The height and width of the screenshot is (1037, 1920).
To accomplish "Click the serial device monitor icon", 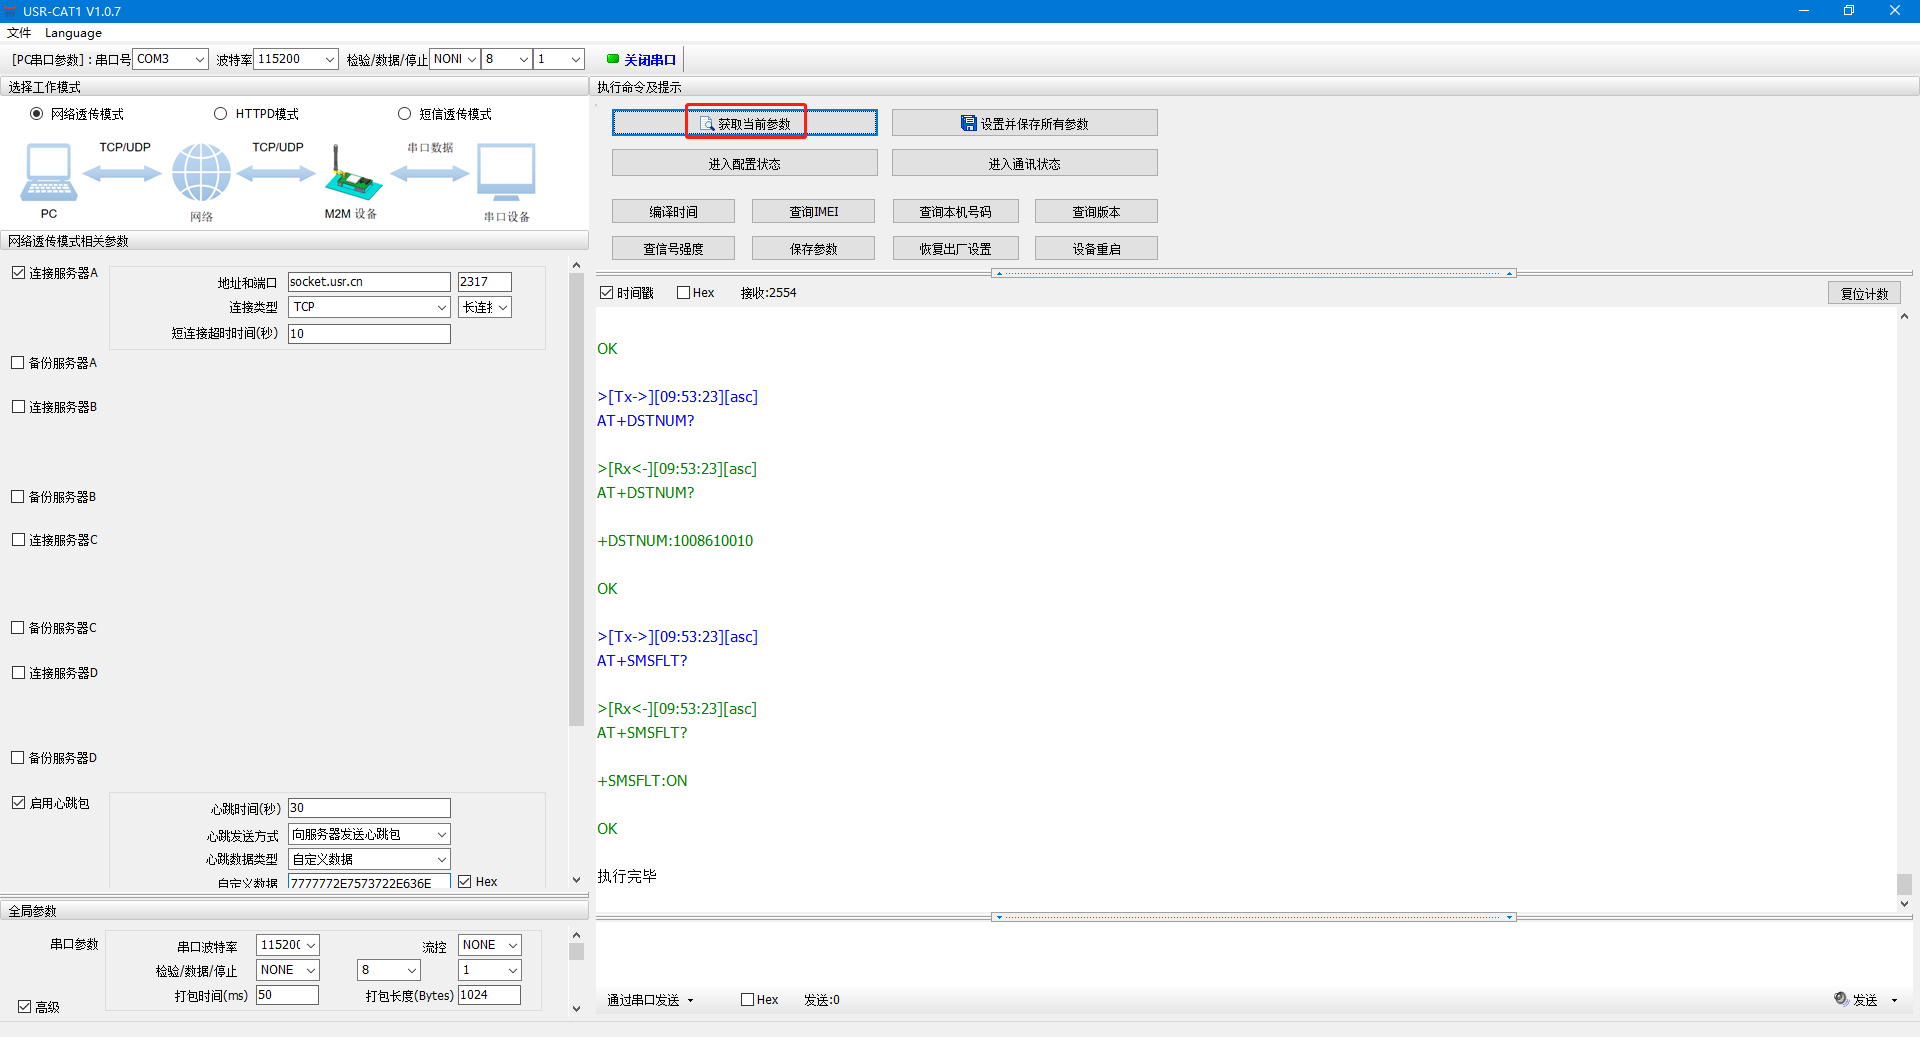I will point(506,172).
